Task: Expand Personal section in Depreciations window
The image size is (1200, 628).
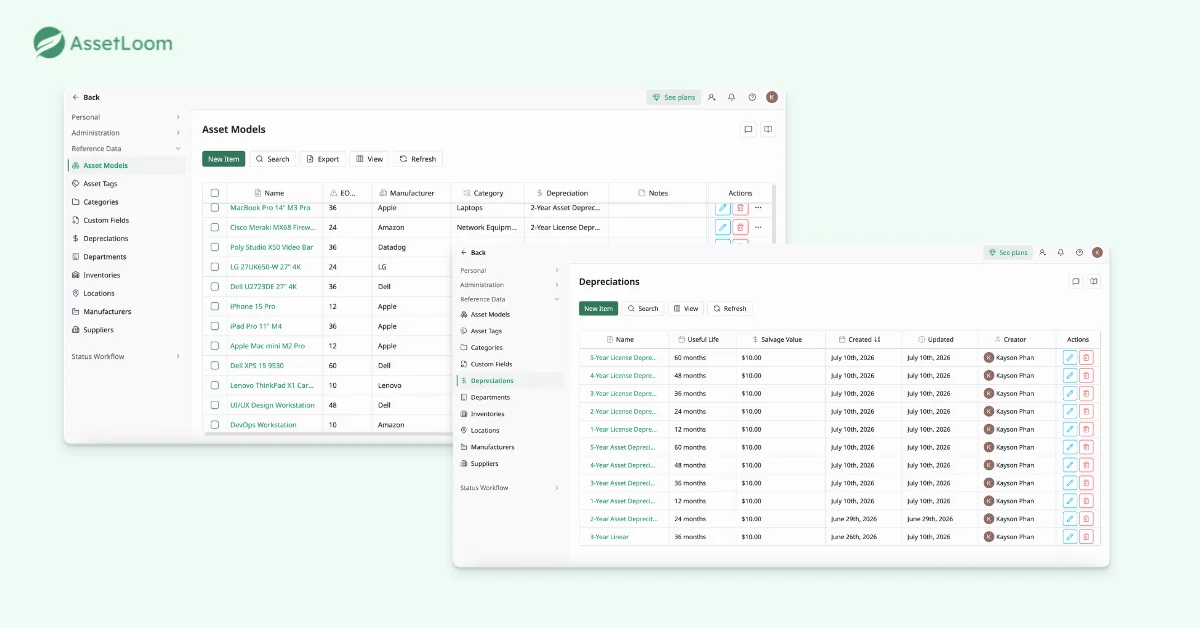Action: (510, 270)
